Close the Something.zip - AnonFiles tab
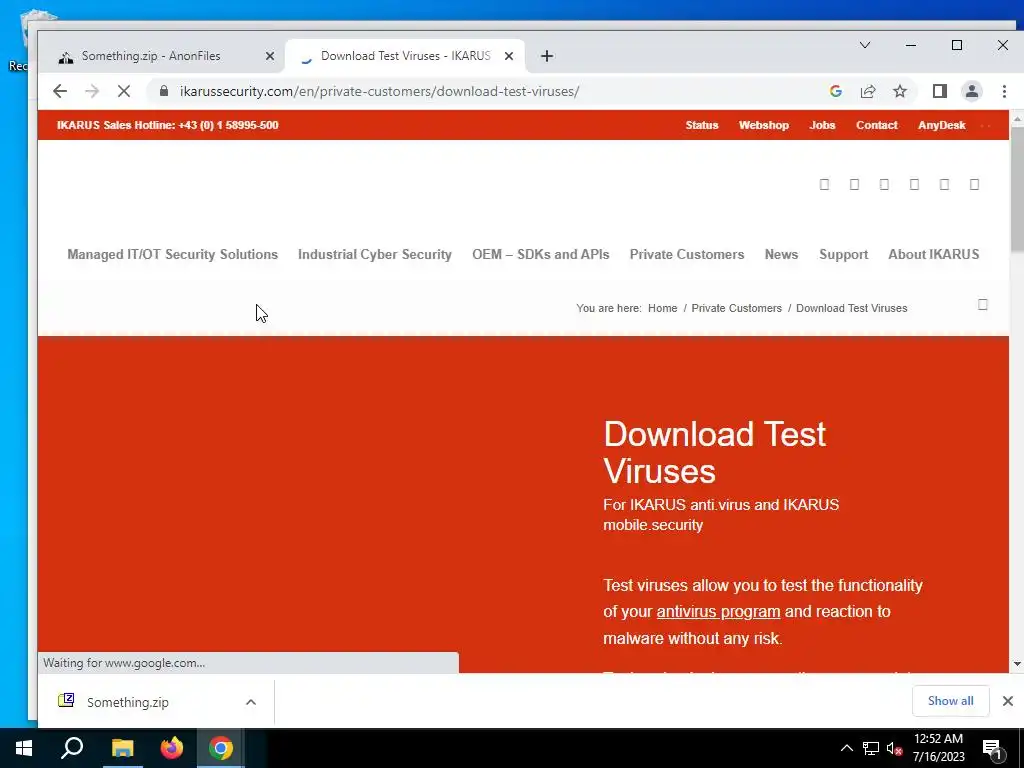 tap(270, 56)
